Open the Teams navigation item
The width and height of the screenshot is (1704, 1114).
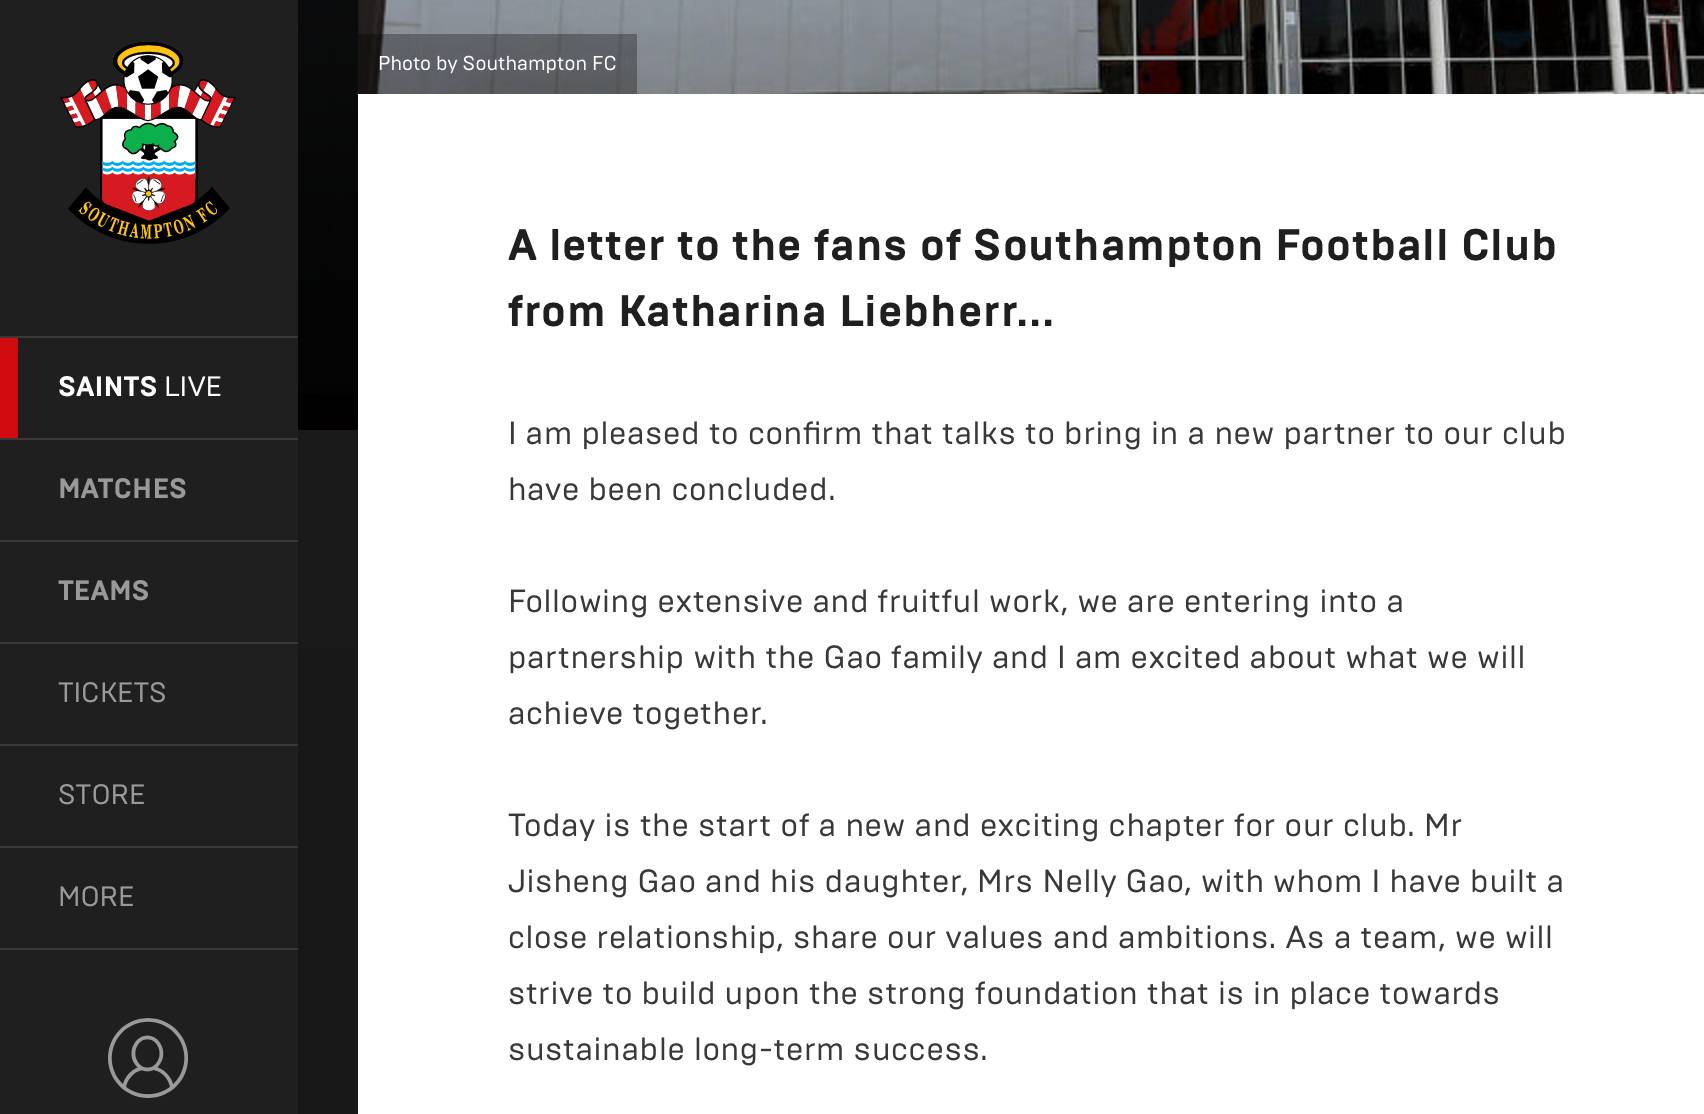[103, 591]
